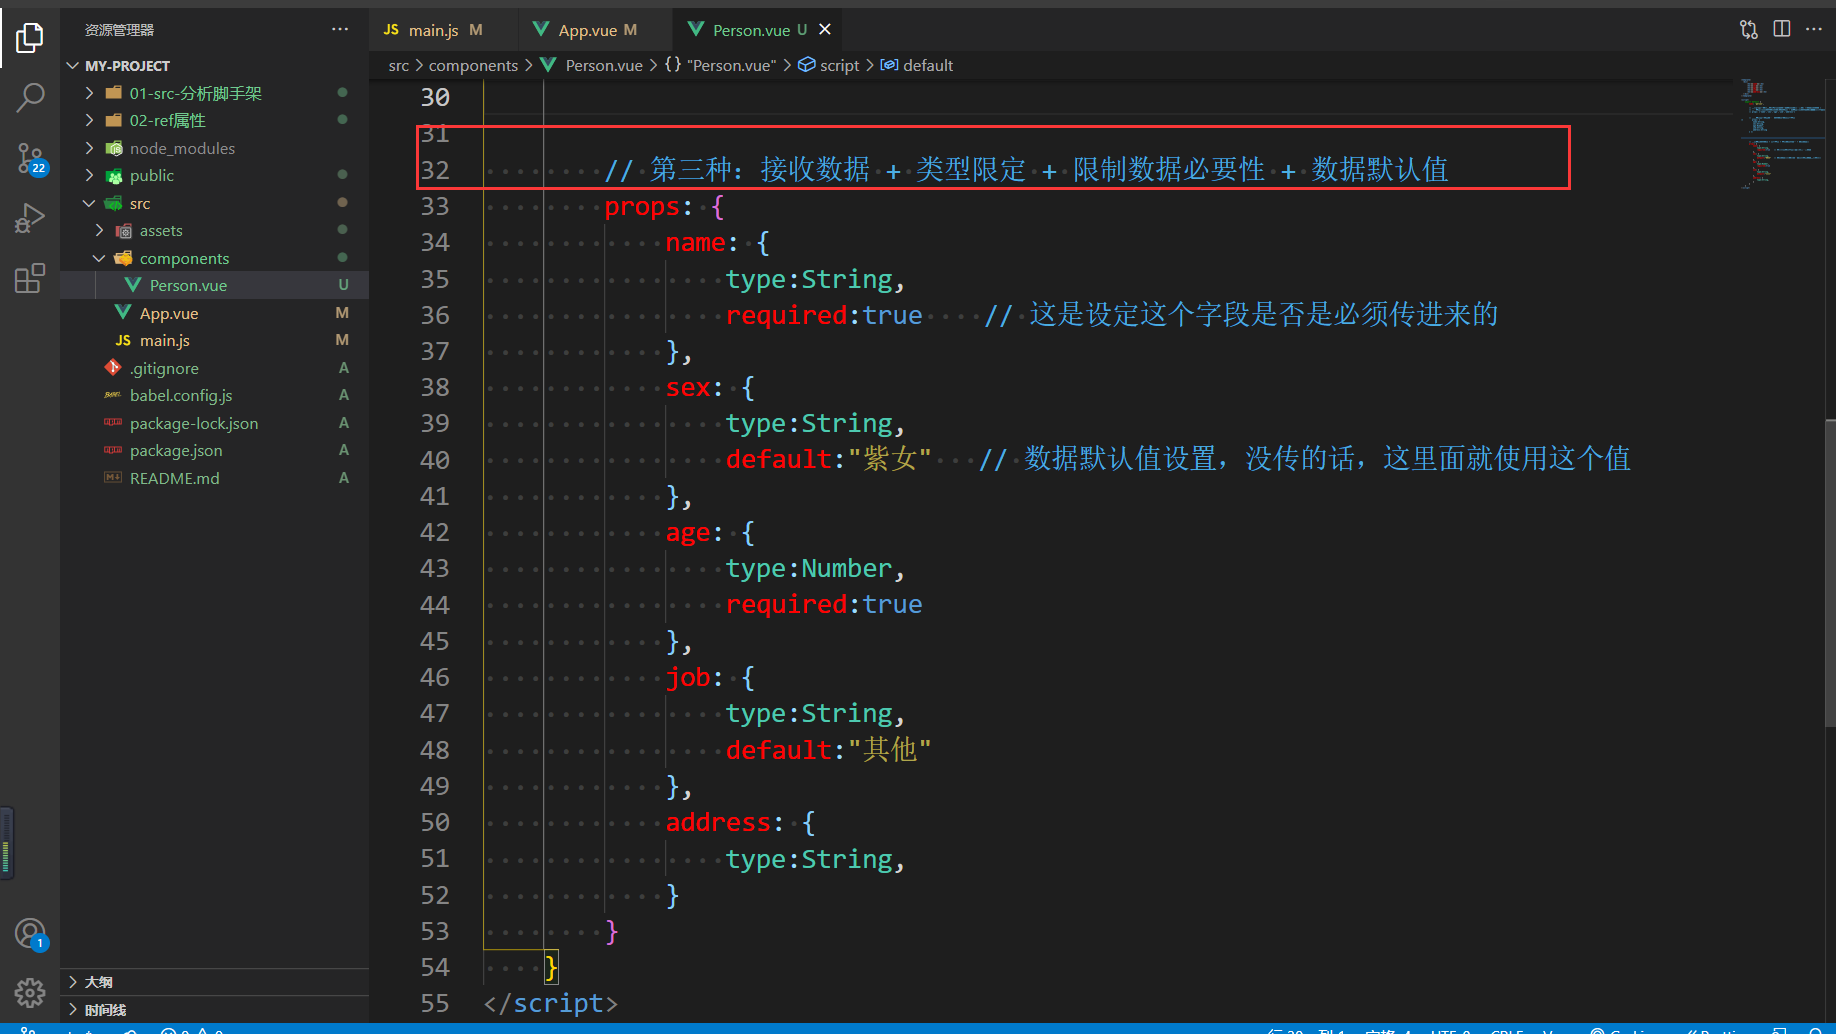Click the src breadcrumb segment
Image resolution: width=1836 pixels, height=1034 pixels.
[x=398, y=65]
